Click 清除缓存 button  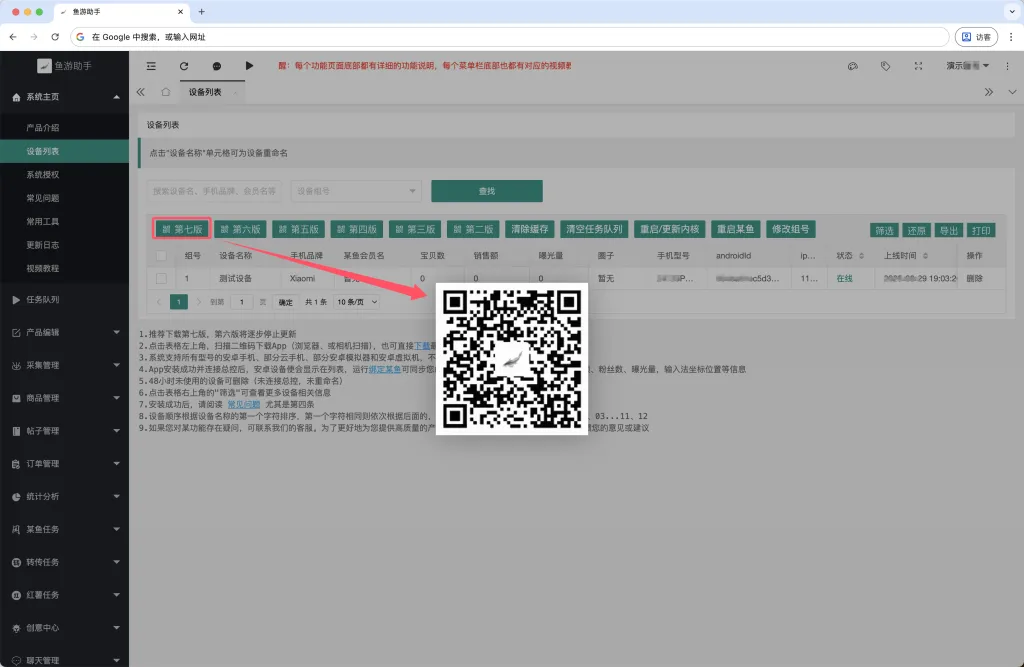click(x=530, y=229)
